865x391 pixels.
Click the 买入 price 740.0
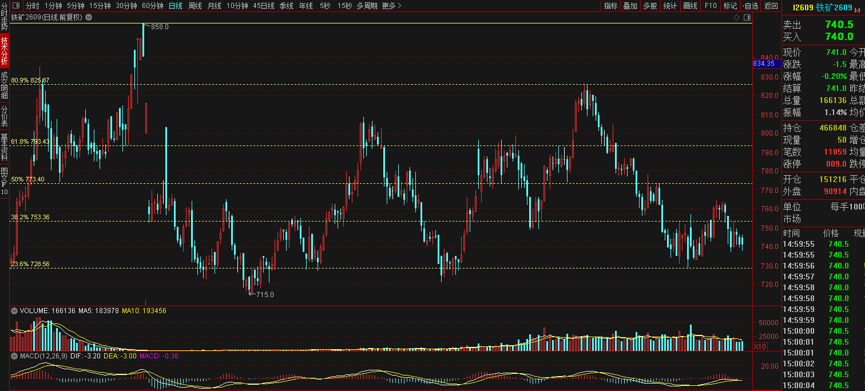coord(840,36)
